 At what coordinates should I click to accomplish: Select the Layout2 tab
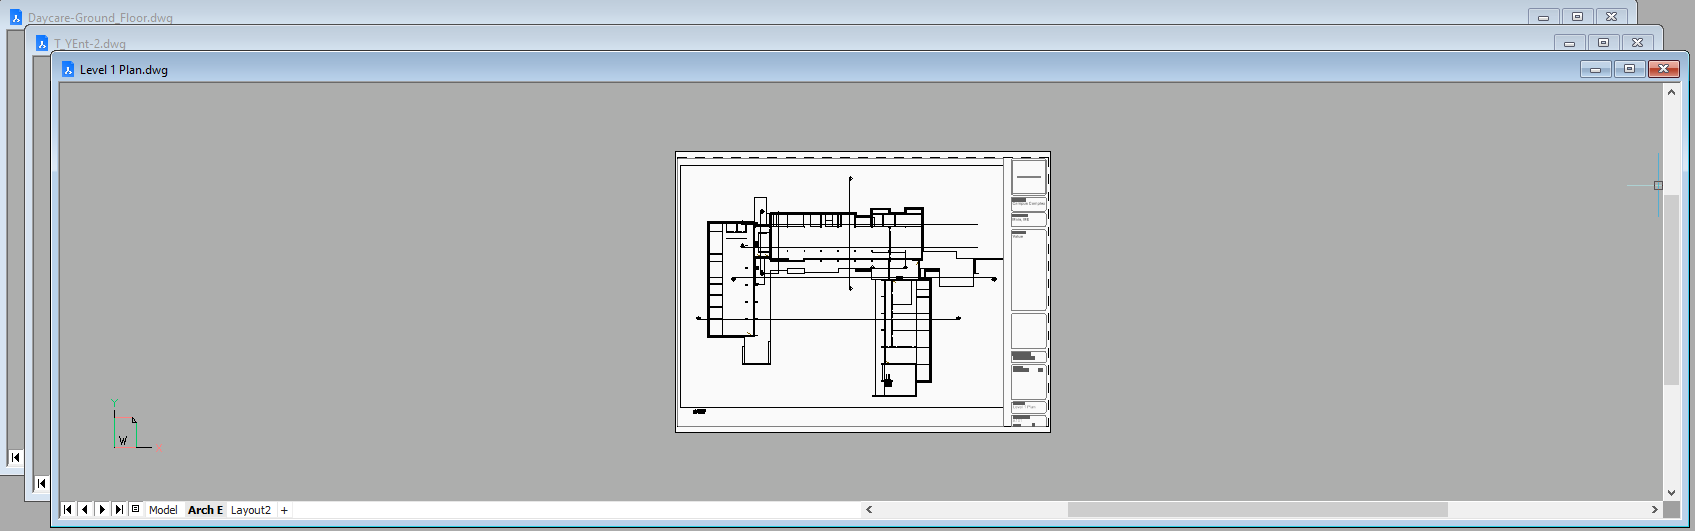[250, 510]
